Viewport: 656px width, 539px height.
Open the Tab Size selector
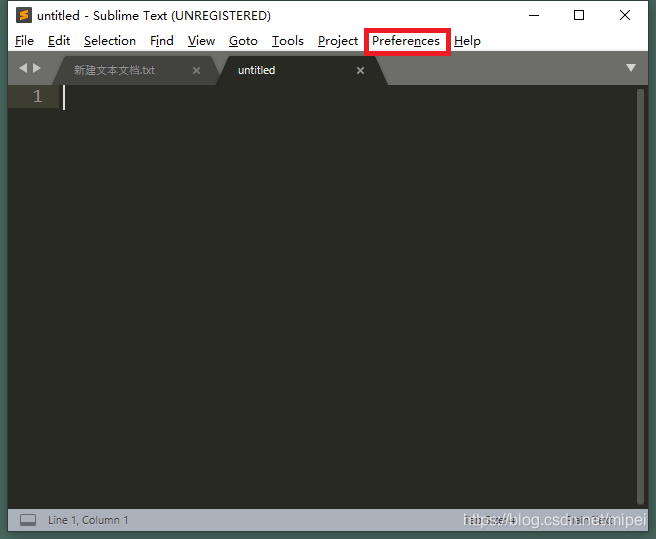point(490,520)
